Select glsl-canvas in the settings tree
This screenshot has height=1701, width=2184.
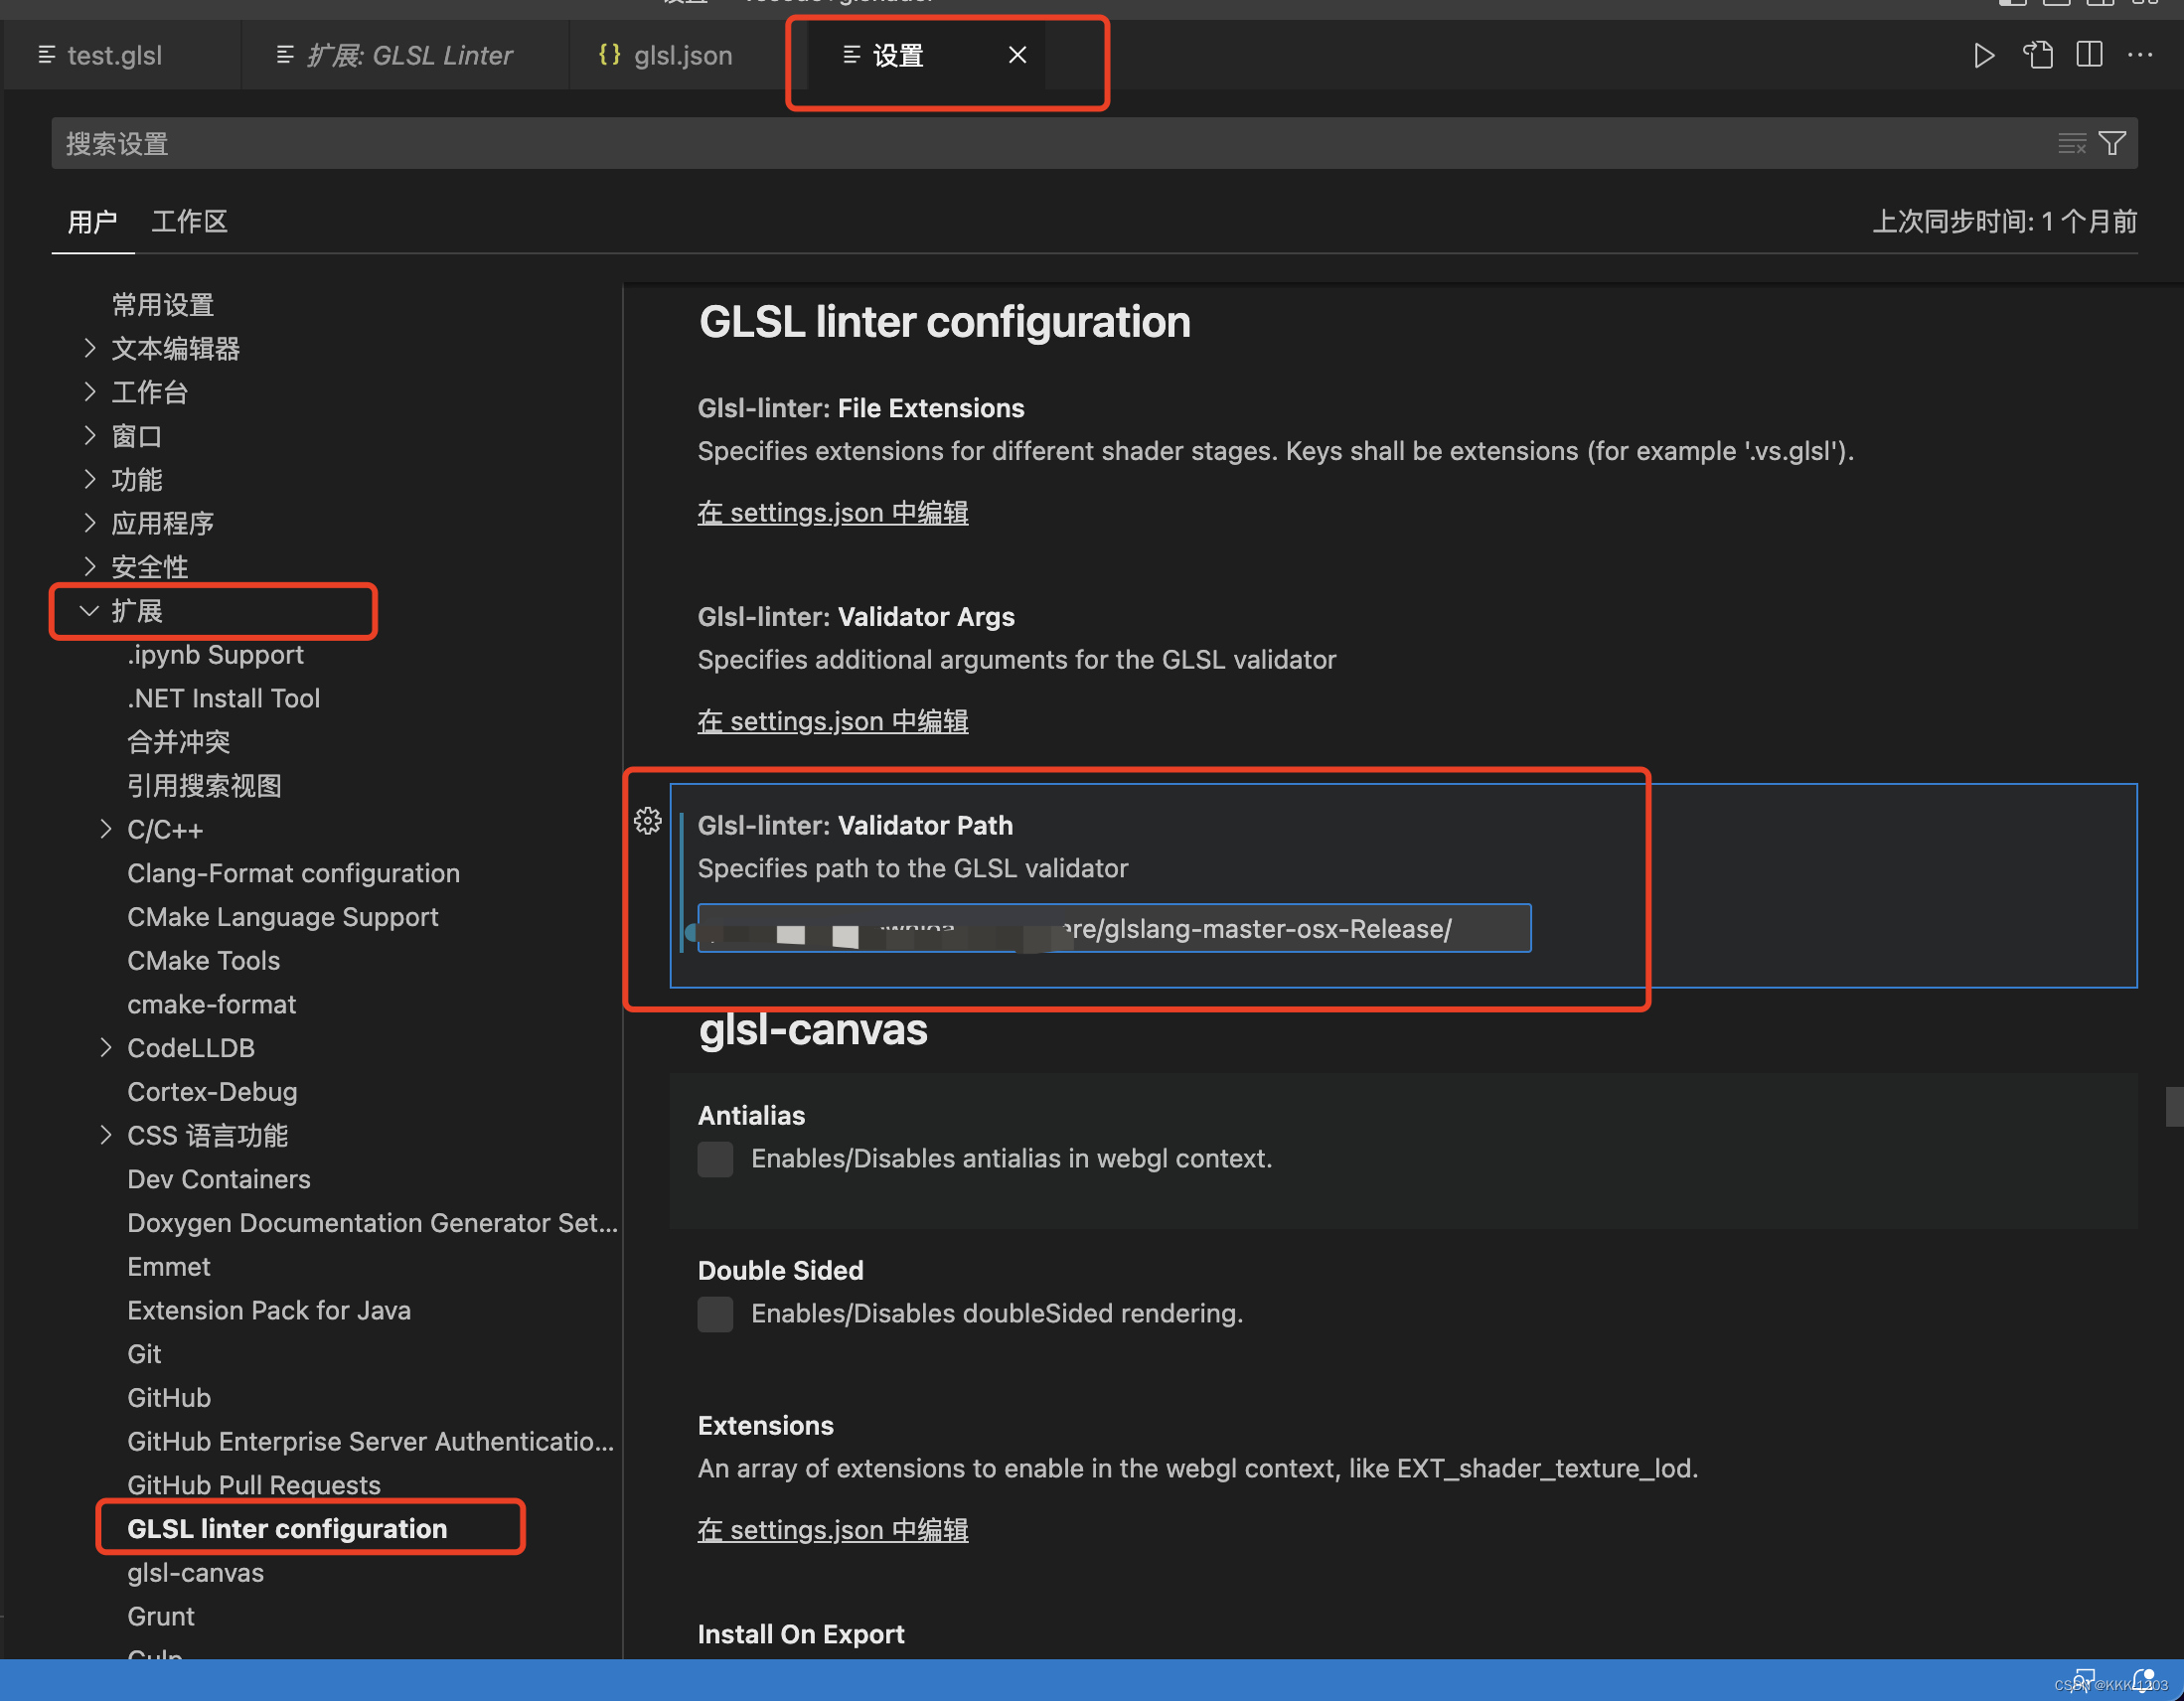pyautogui.click(x=196, y=1573)
